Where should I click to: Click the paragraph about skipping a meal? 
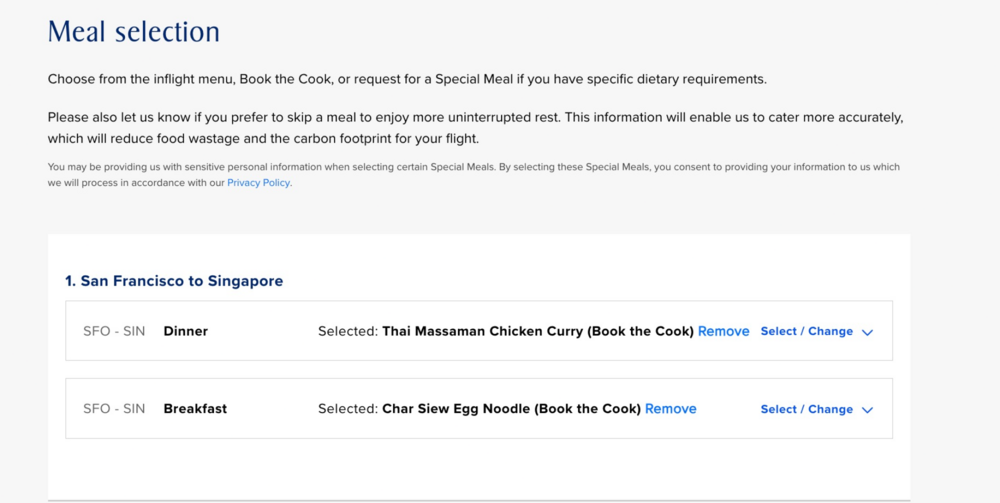click(x=475, y=128)
